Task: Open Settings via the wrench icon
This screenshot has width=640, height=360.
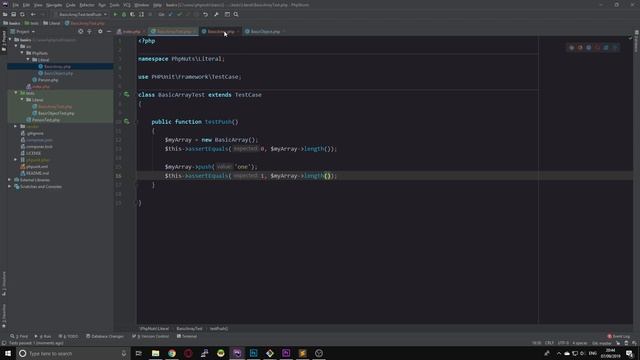Action: click(x=216, y=14)
